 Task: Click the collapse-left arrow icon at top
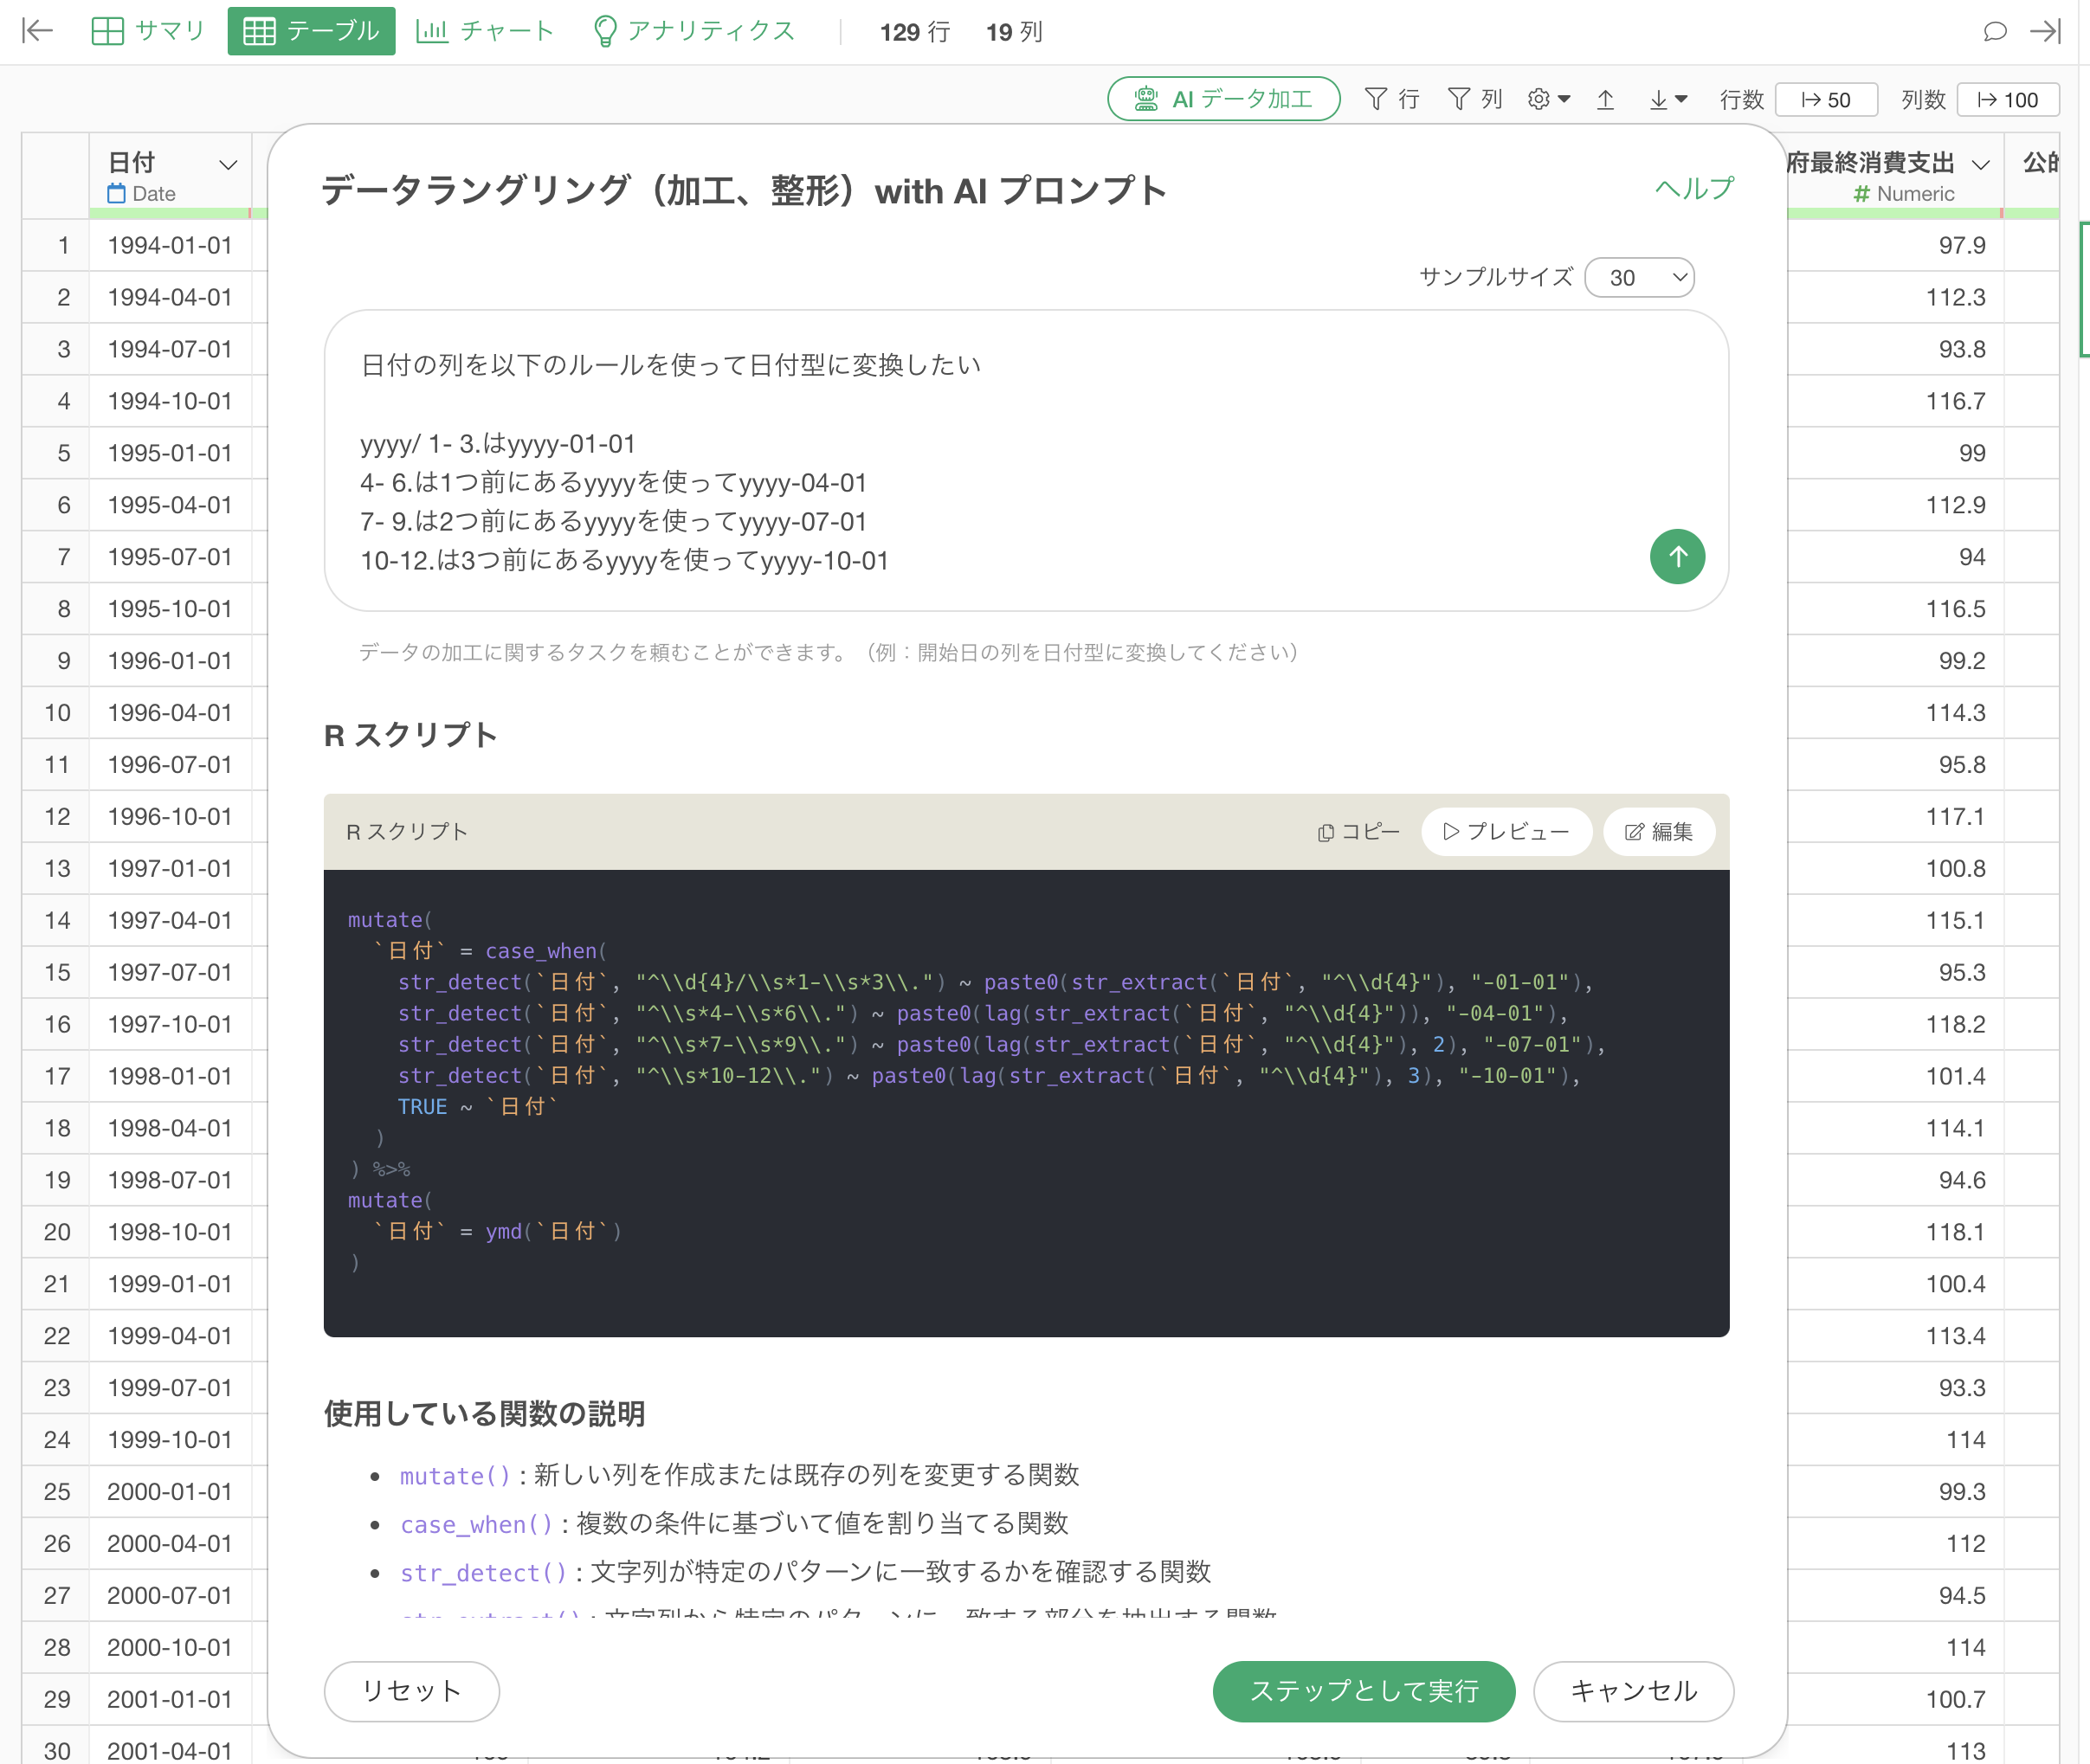37,31
